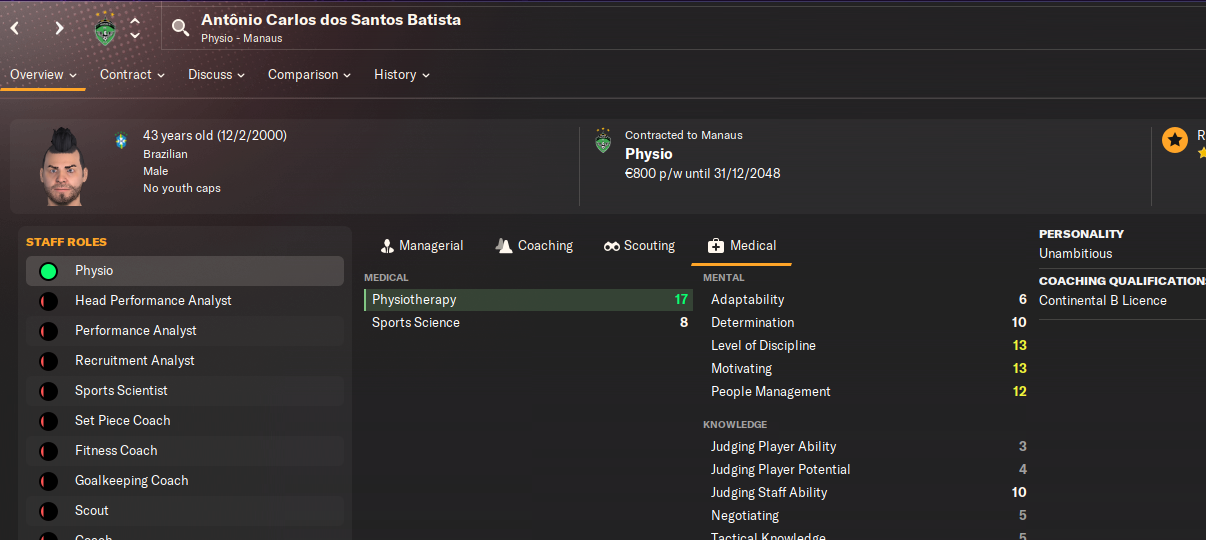The height and width of the screenshot is (540, 1206).
Task: Go forward using the right arrow
Action: pos(59,28)
